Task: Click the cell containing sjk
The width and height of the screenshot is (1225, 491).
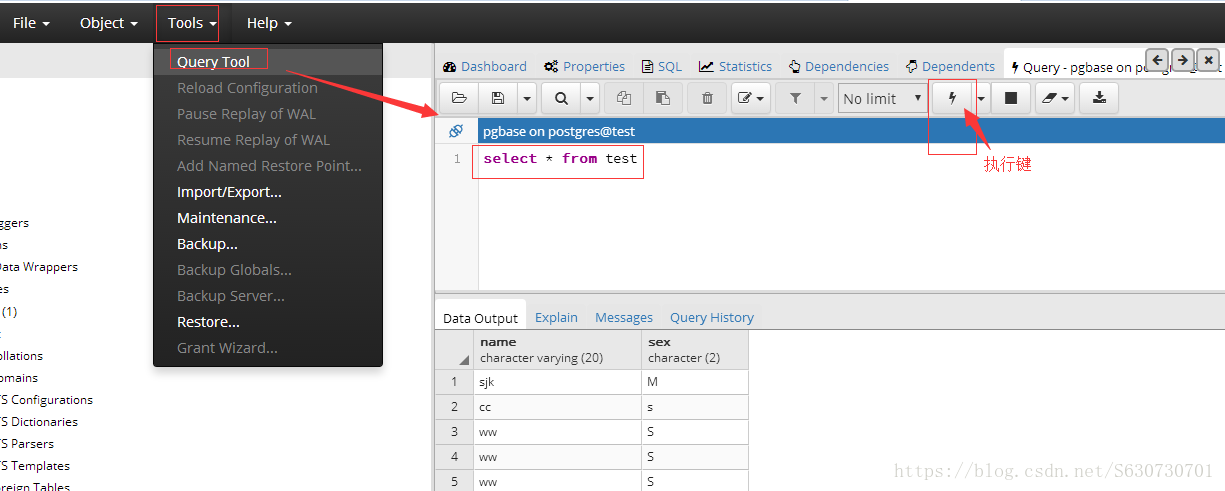Action: click(x=557, y=382)
